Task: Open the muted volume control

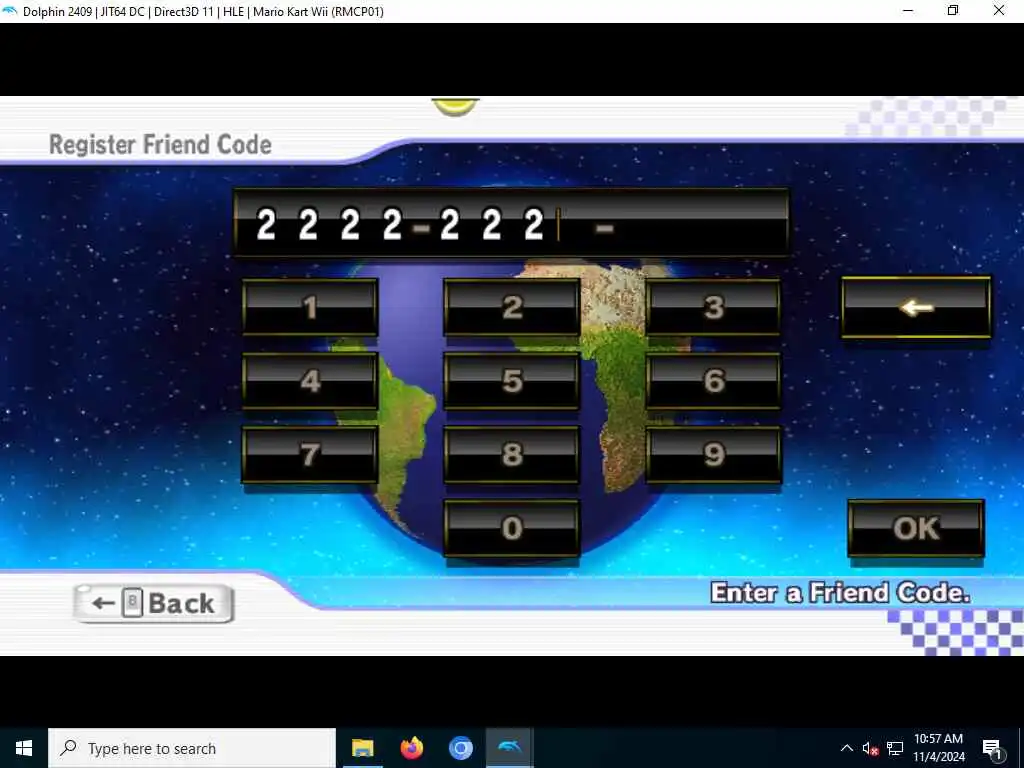Action: point(870,748)
